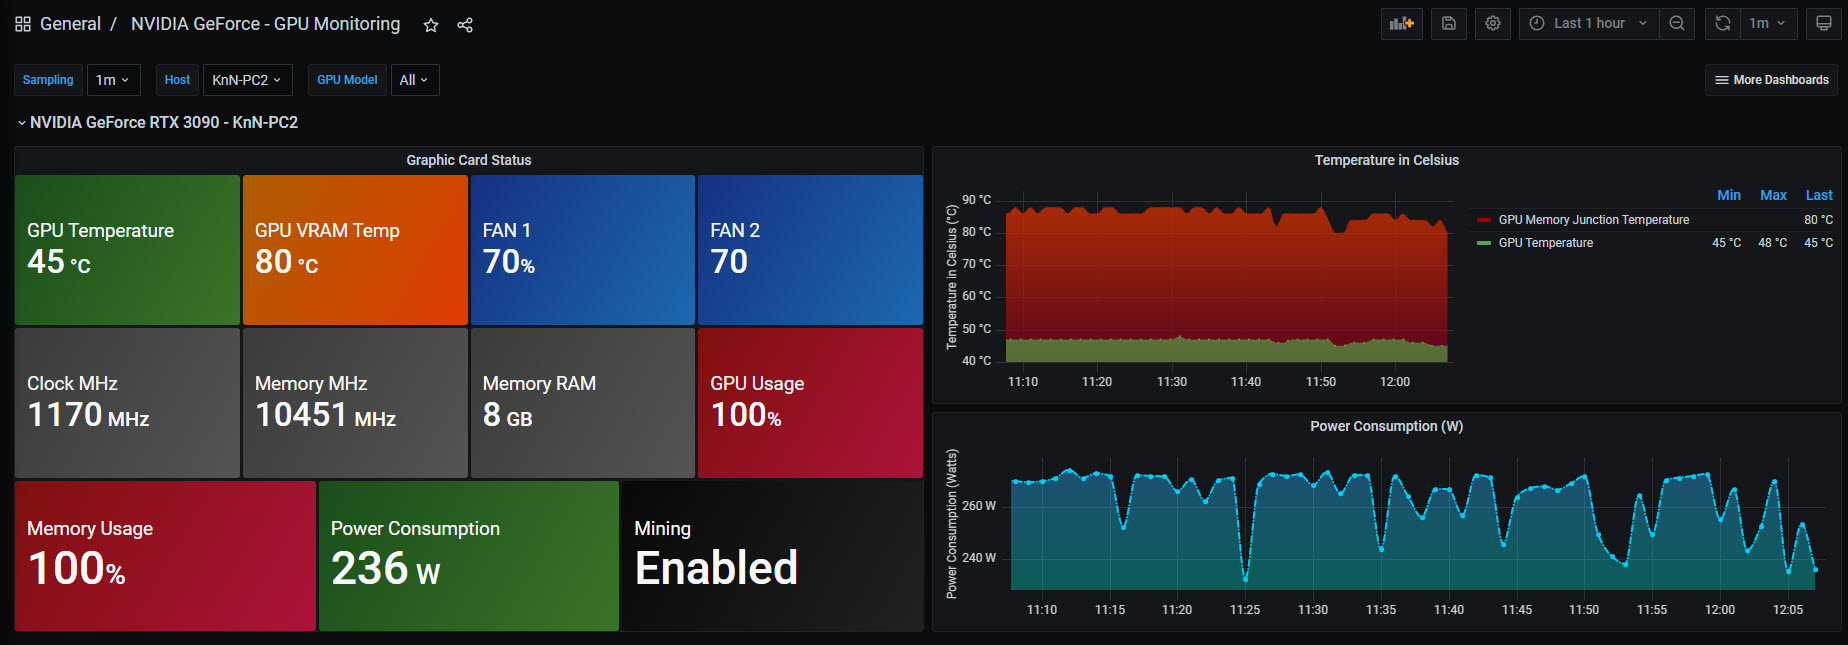Screen dimensions: 1848x645
Task: Zoom out the time range
Action: (1677, 23)
